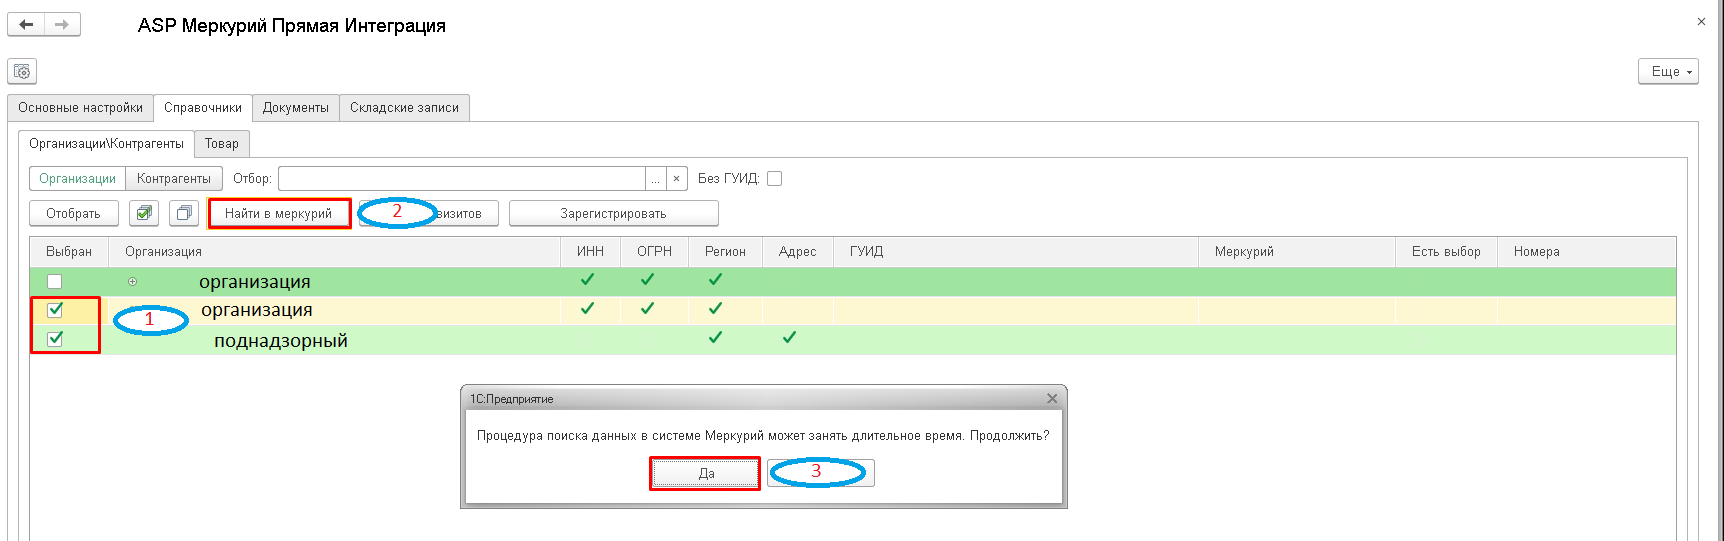
Task: Go forward with the right arrow button
Action: click(x=62, y=24)
